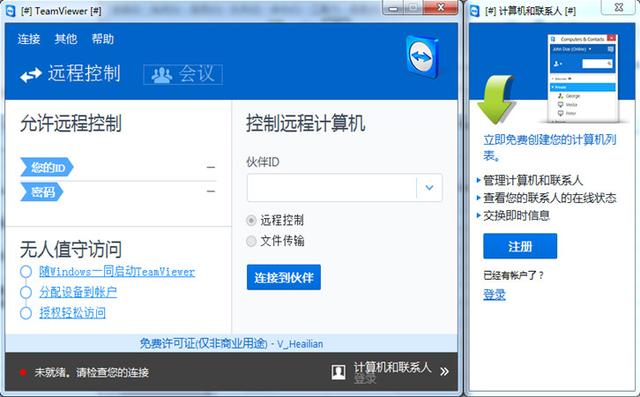This screenshot has width=640, height=397.
Task: Click the TeamViewer icon in the main title bar
Action: pos(10,11)
